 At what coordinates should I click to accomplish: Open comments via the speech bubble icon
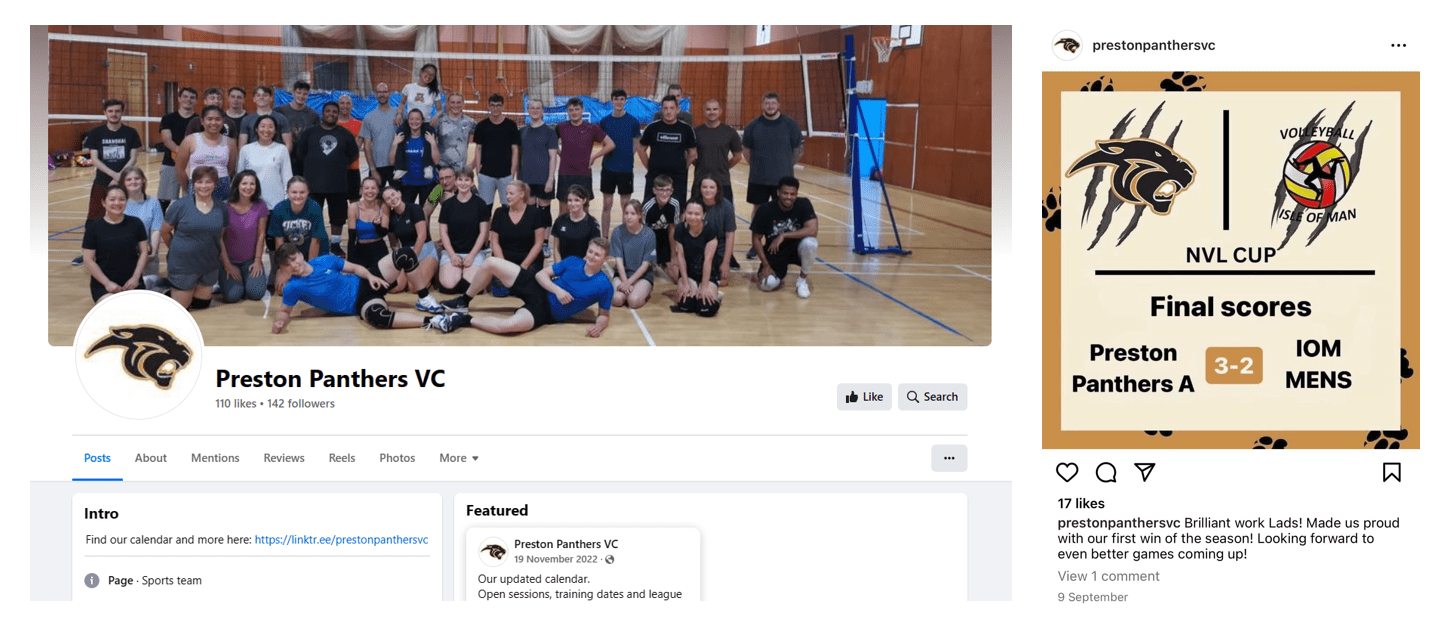pos(1106,472)
